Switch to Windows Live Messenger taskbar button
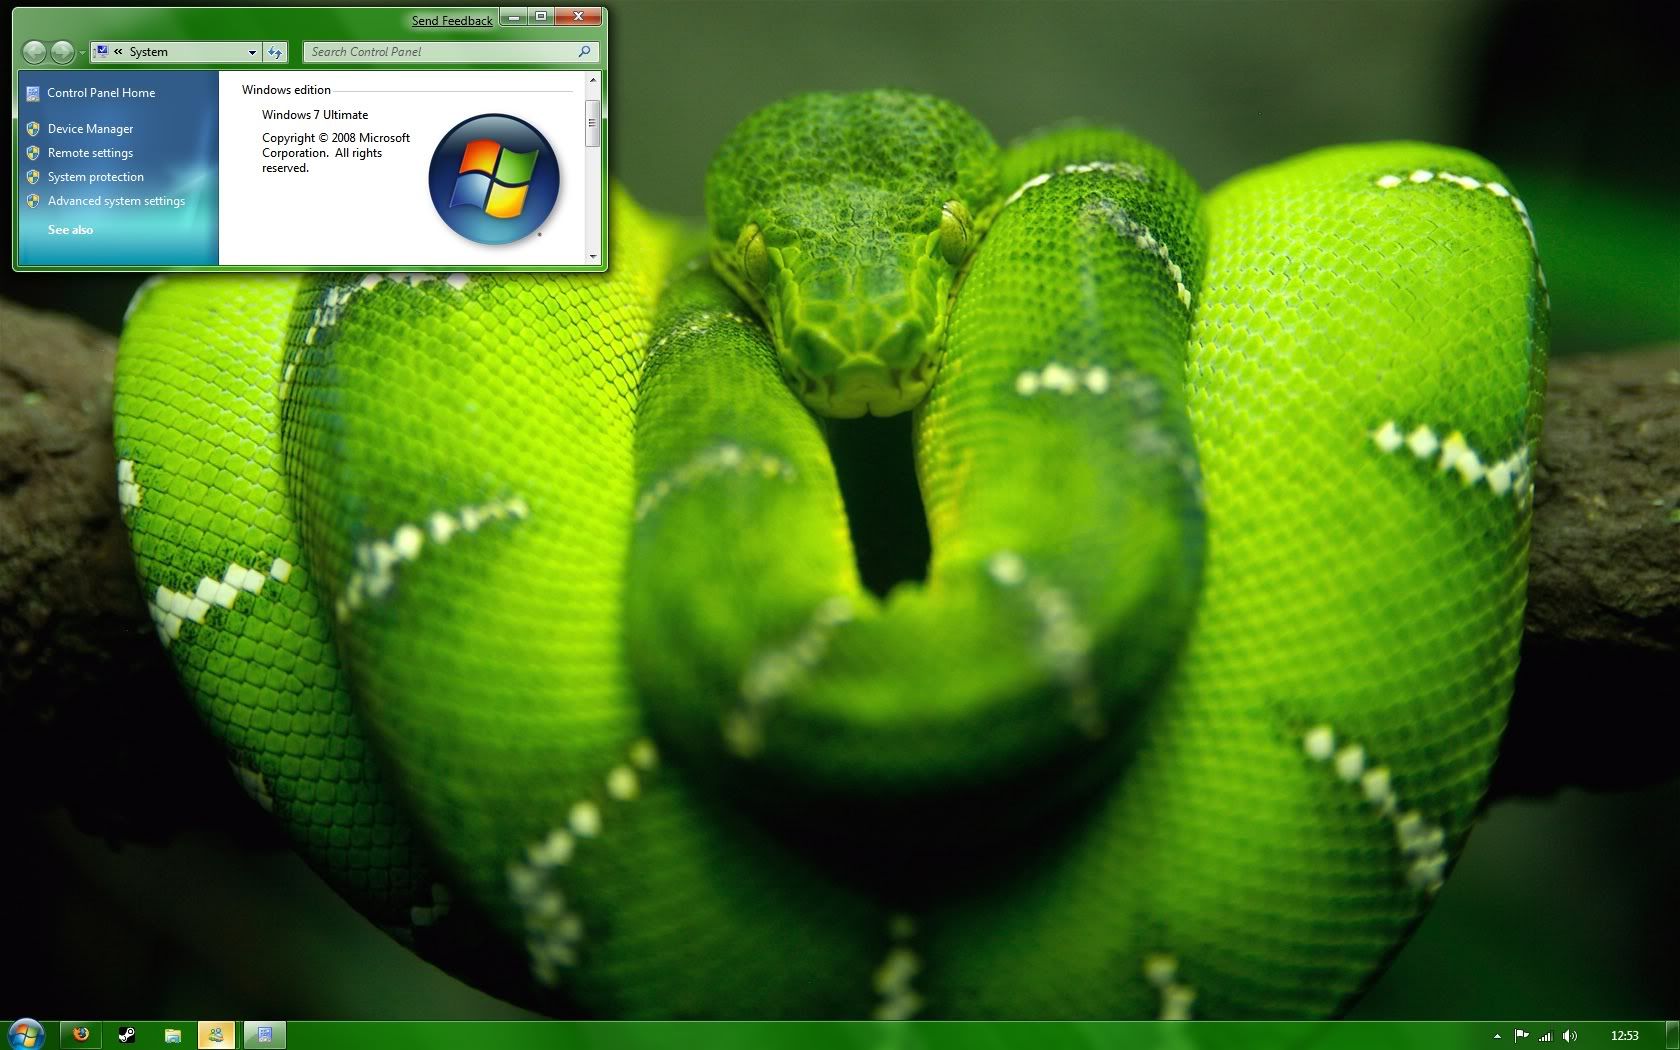The height and width of the screenshot is (1050, 1680). point(217,1035)
